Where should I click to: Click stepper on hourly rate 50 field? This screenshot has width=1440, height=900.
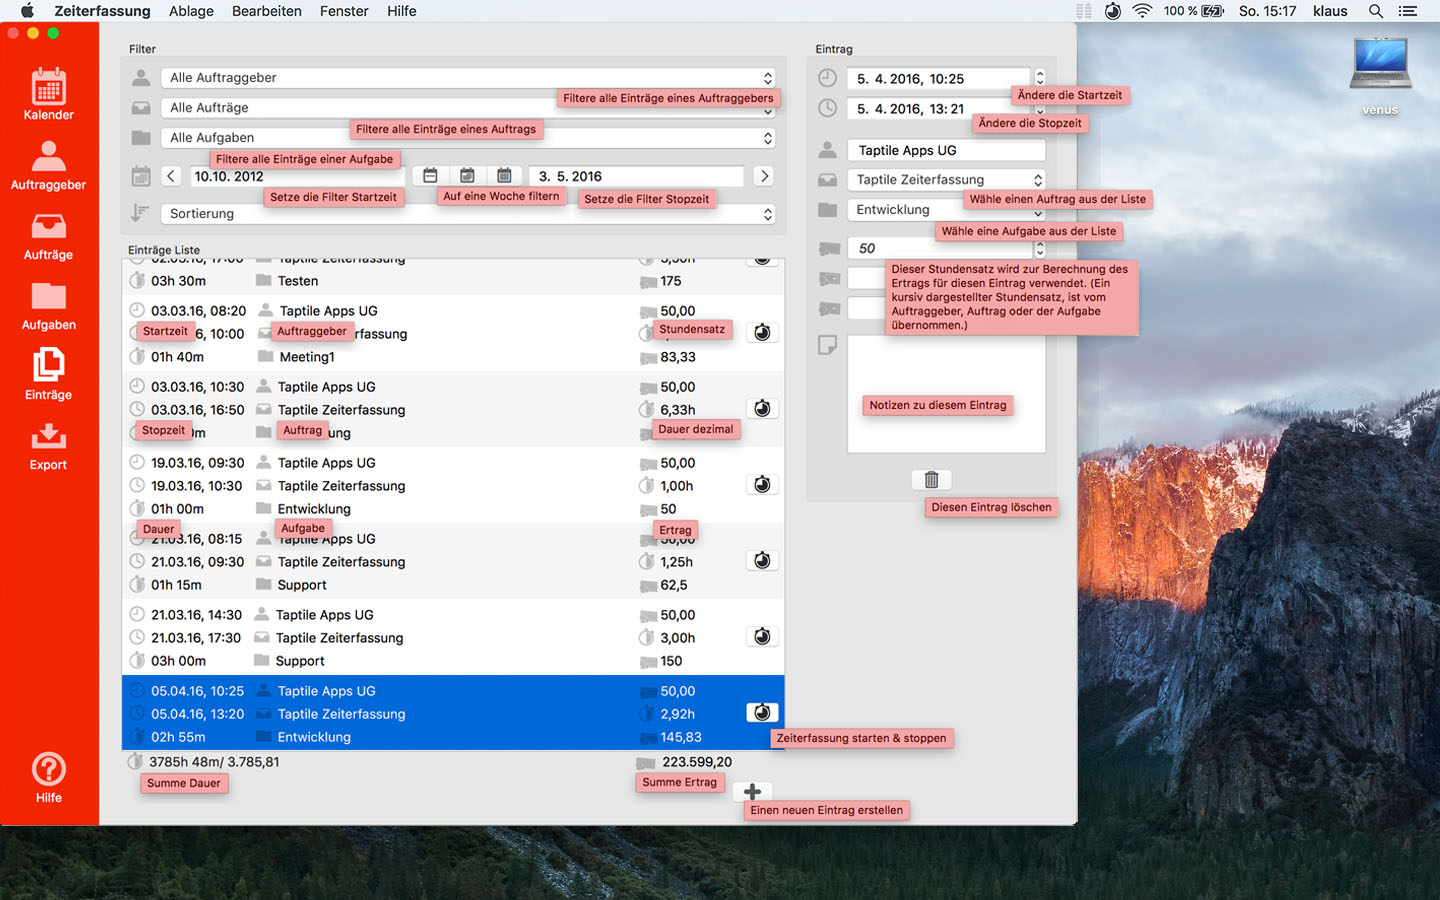click(x=1040, y=248)
